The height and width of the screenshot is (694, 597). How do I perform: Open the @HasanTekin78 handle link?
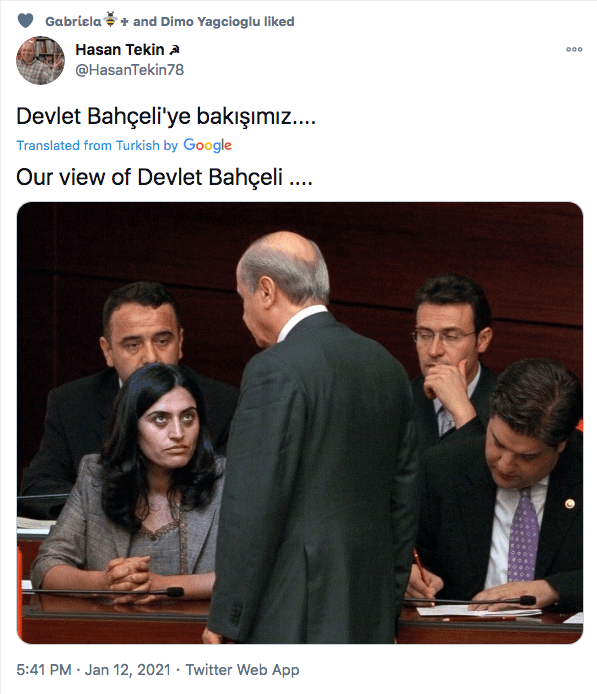point(129,69)
